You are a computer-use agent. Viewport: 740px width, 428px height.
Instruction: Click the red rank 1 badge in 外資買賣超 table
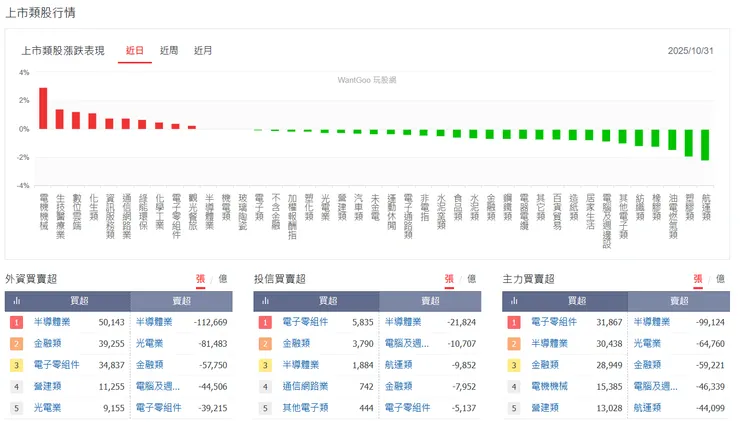click(16, 322)
